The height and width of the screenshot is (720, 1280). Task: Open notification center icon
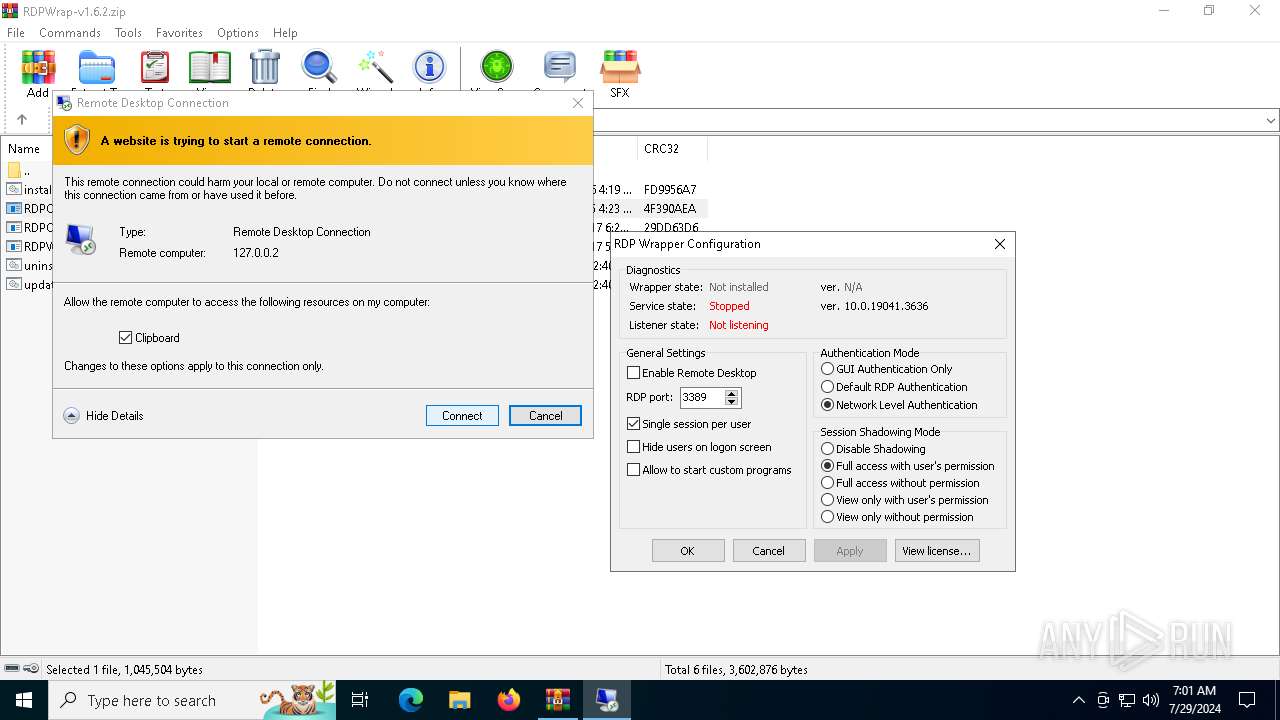(1247, 700)
